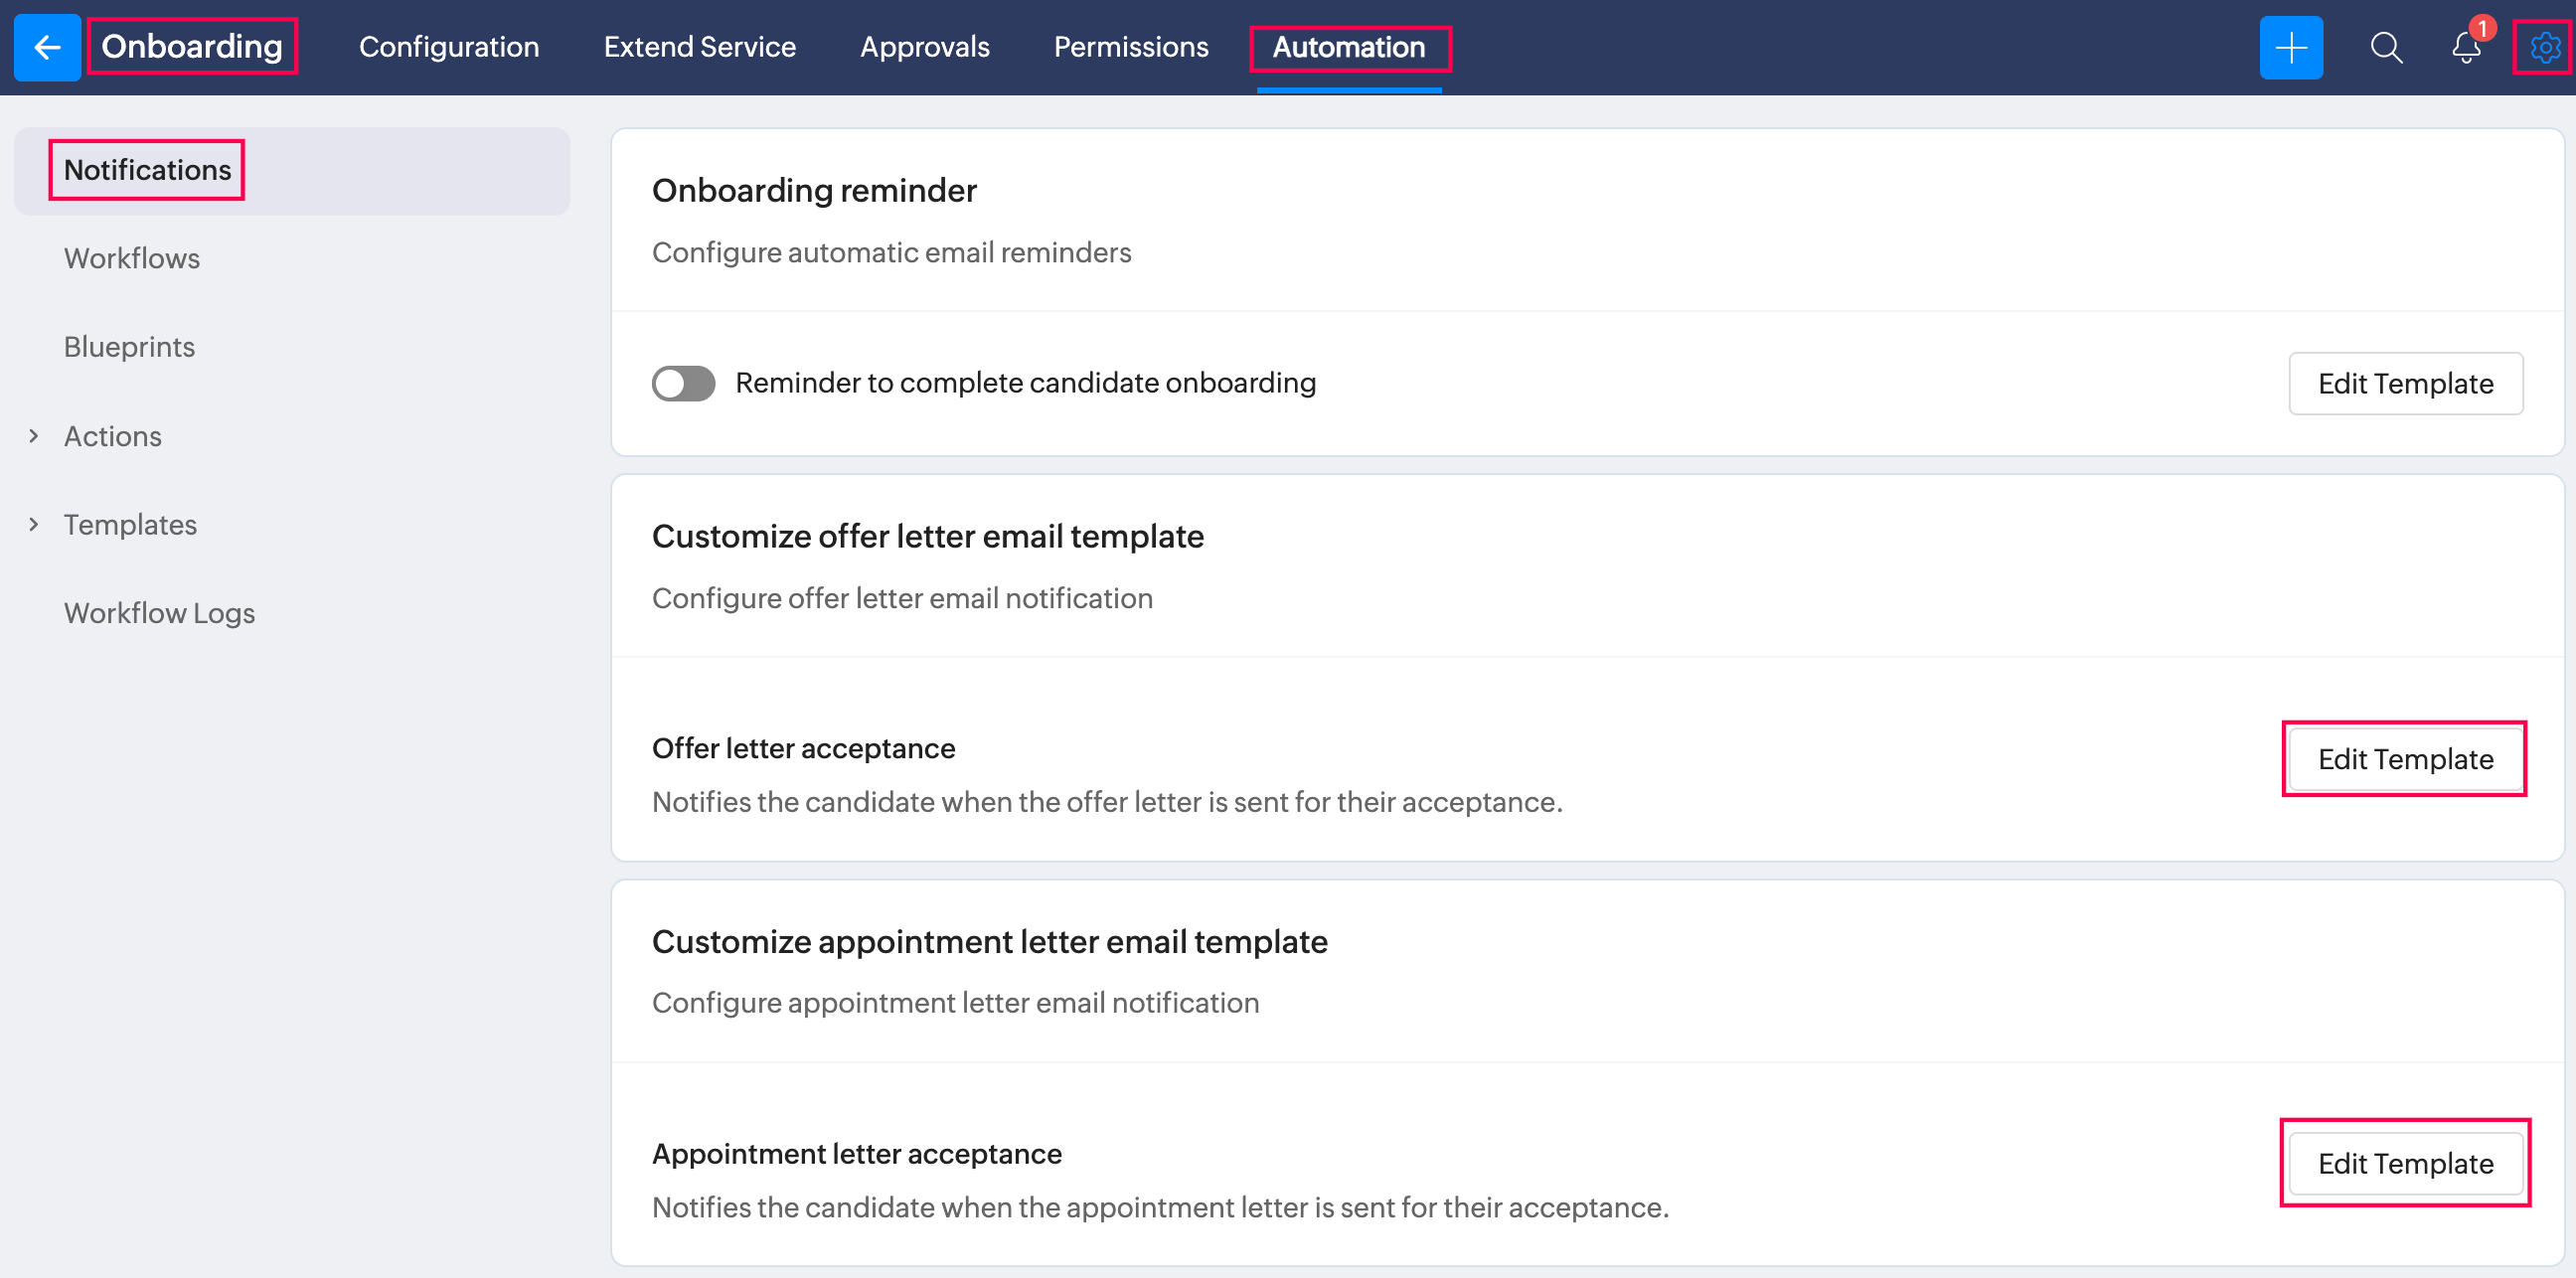The image size is (2576, 1278).
Task: Open search with the magnifier icon
Action: point(2386,47)
